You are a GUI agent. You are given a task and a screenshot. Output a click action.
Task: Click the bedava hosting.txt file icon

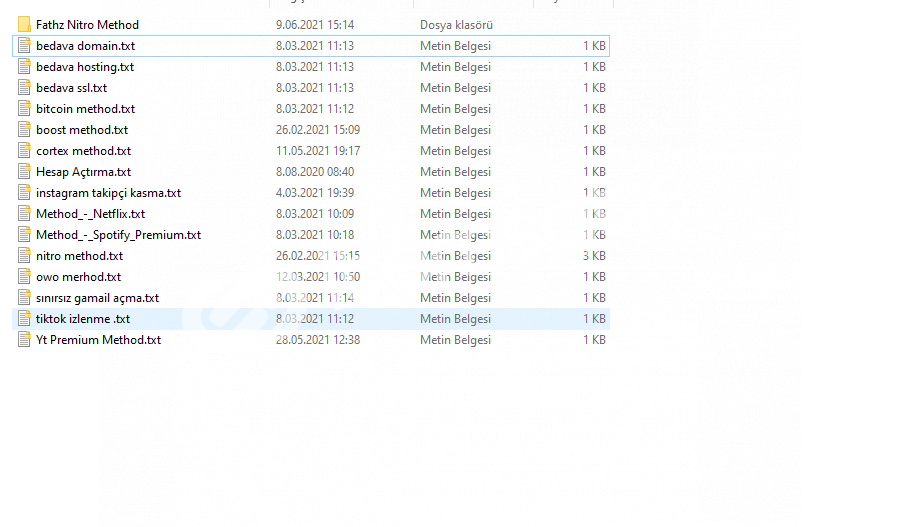24,67
